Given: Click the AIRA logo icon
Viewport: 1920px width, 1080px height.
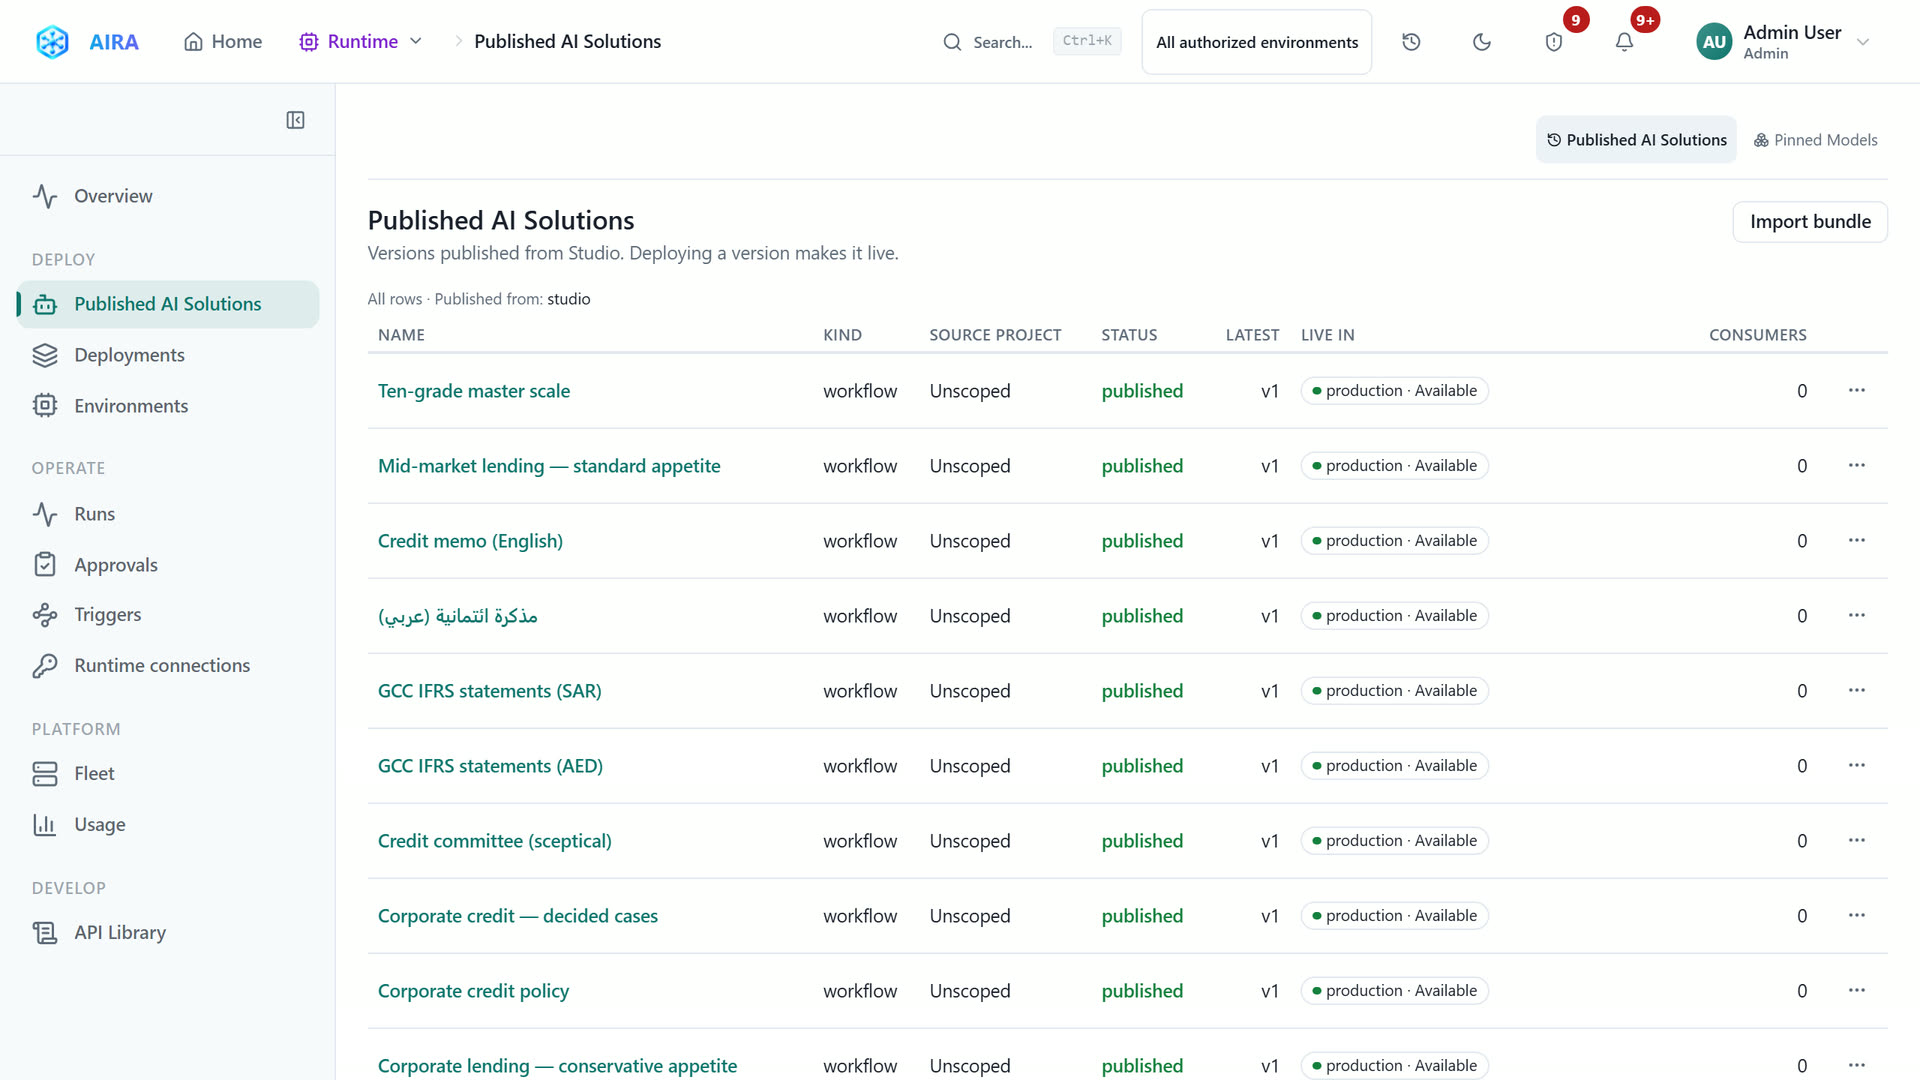Looking at the screenshot, I should (52, 41).
